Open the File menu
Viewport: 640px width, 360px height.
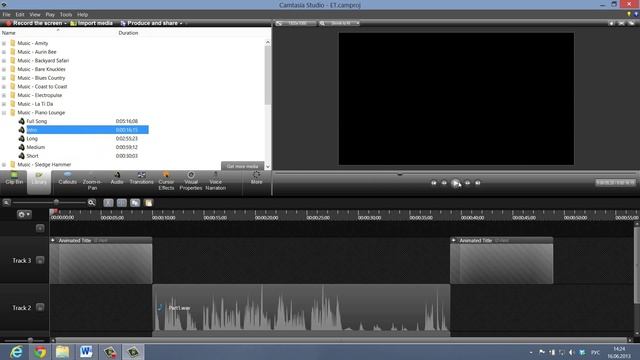coord(7,14)
